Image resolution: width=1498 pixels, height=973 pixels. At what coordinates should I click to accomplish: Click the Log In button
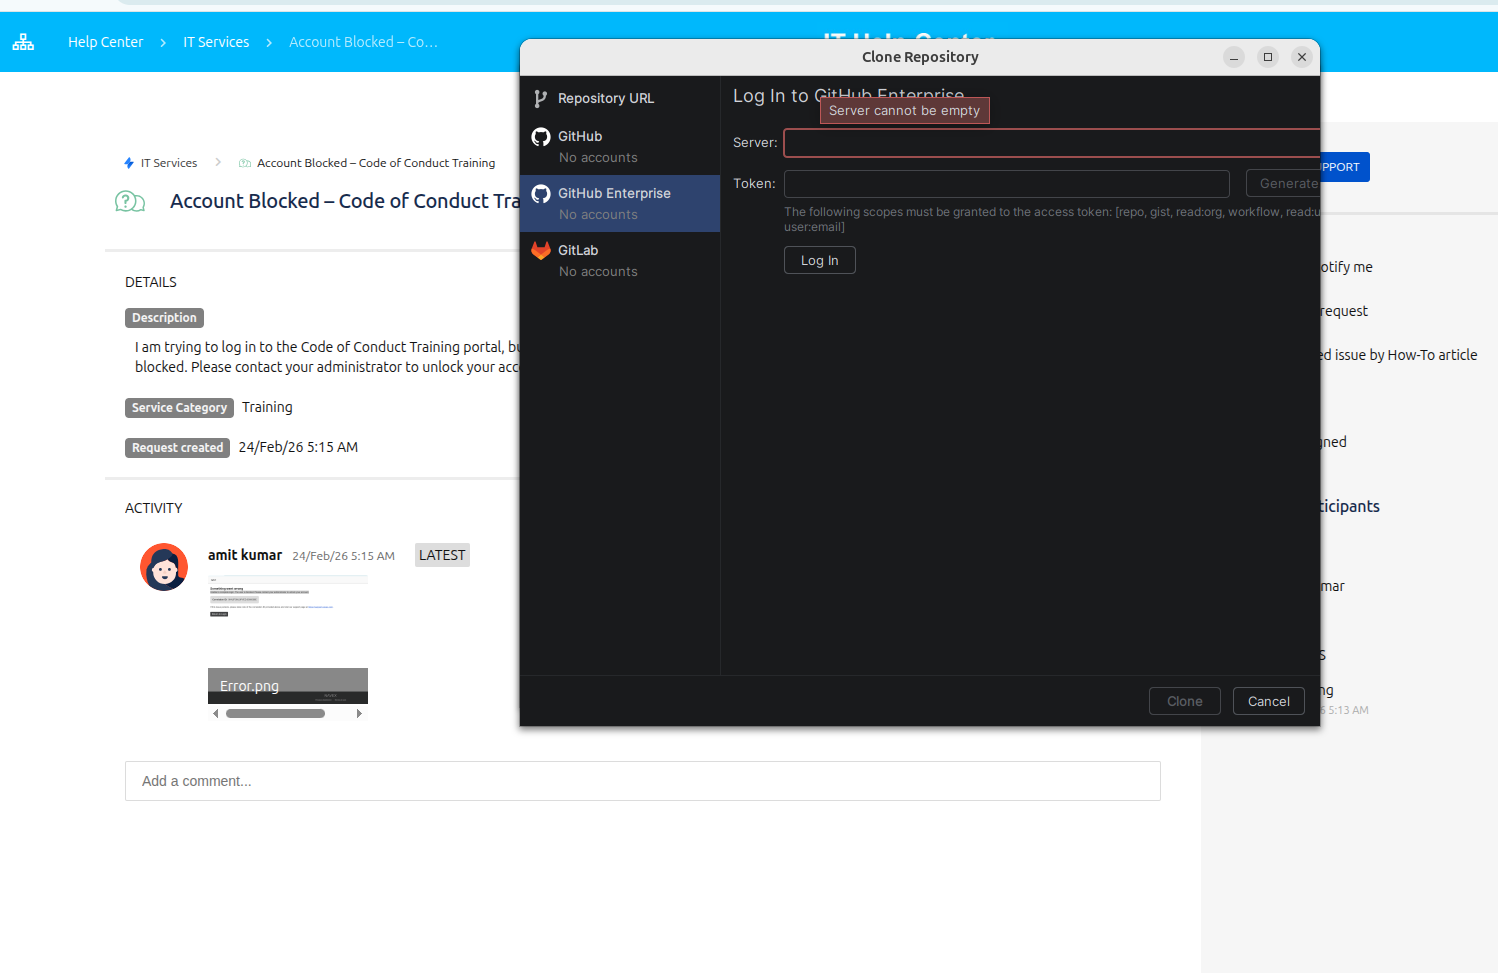point(820,260)
